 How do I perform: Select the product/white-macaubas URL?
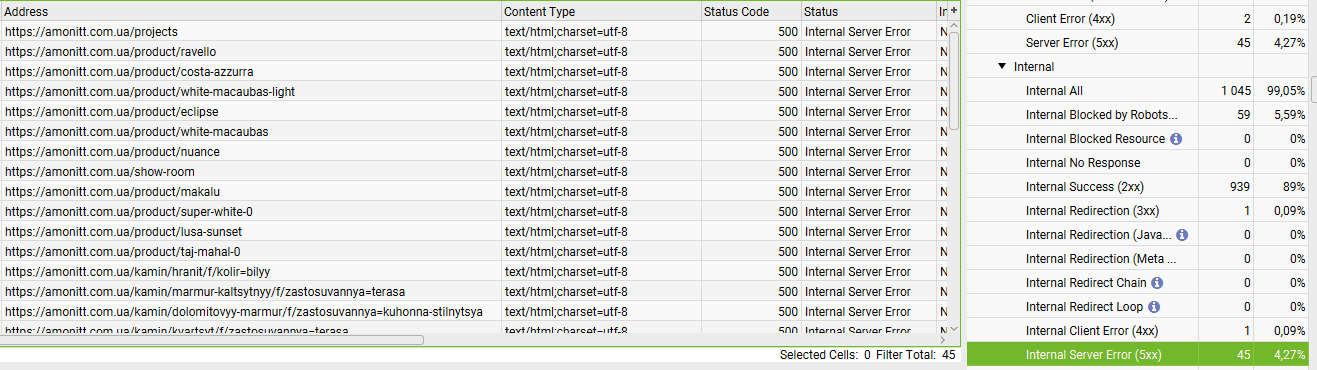(x=473, y=132)
